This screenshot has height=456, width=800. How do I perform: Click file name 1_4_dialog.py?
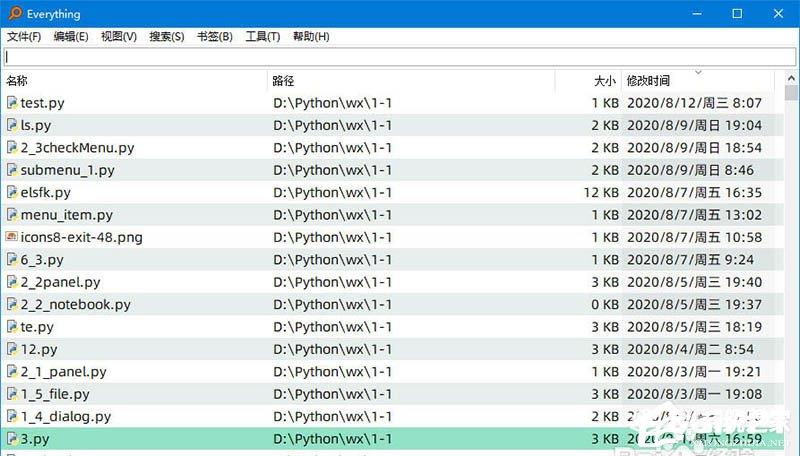[66, 417]
